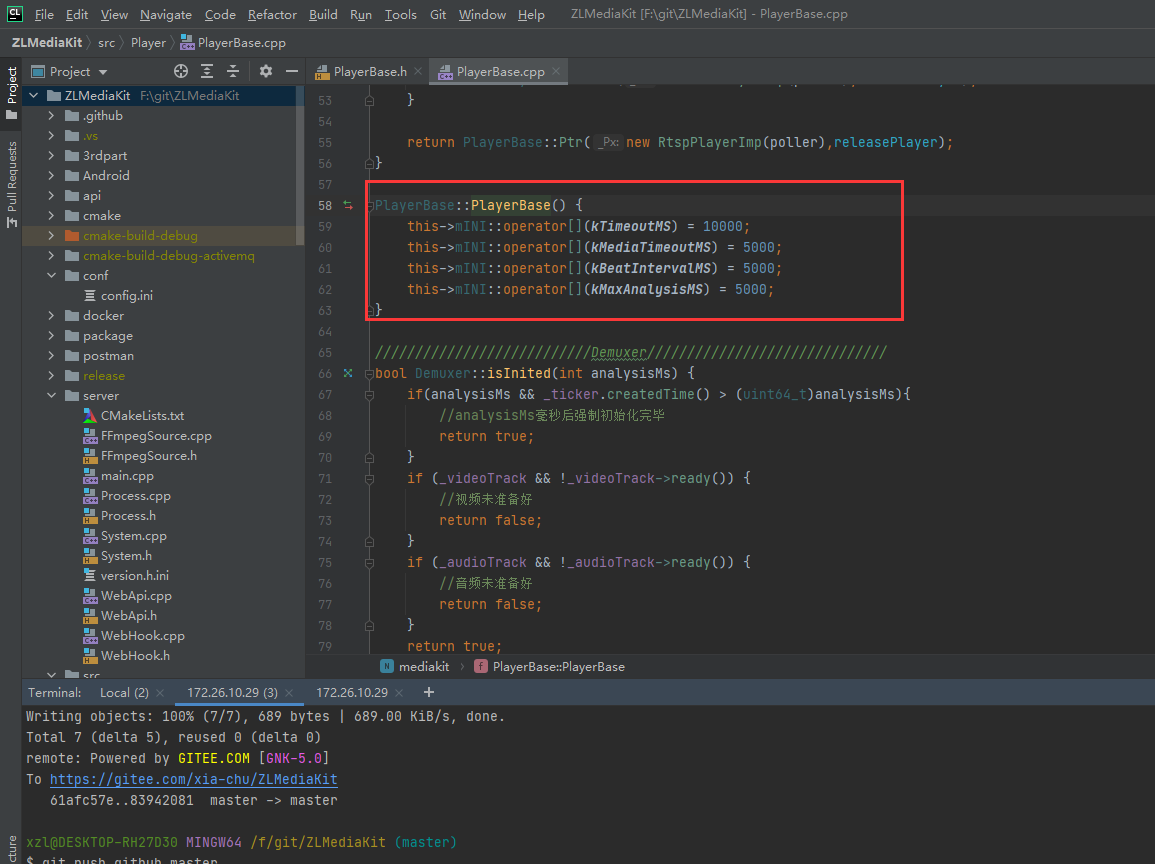Open the Refactor menu
The height and width of the screenshot is (864, 1155).
tap(272, 14)
